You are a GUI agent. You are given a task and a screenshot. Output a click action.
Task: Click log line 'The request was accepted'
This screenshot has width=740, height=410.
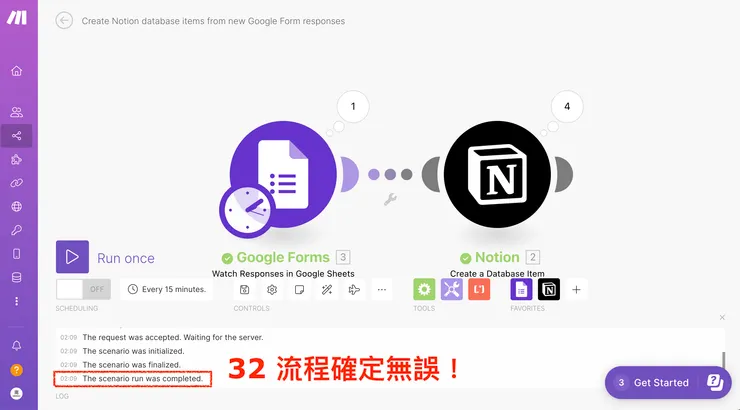[x=173, y=337]
